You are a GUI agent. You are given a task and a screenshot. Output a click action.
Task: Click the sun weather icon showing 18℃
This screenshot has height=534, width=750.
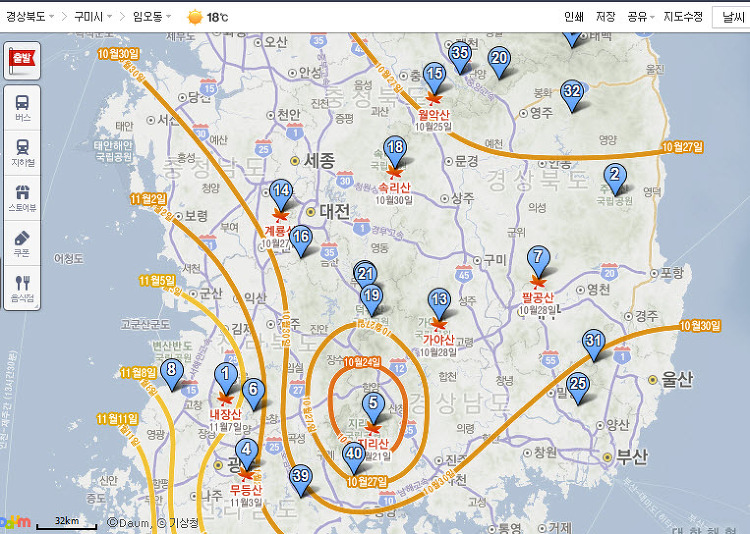(194, 17)
